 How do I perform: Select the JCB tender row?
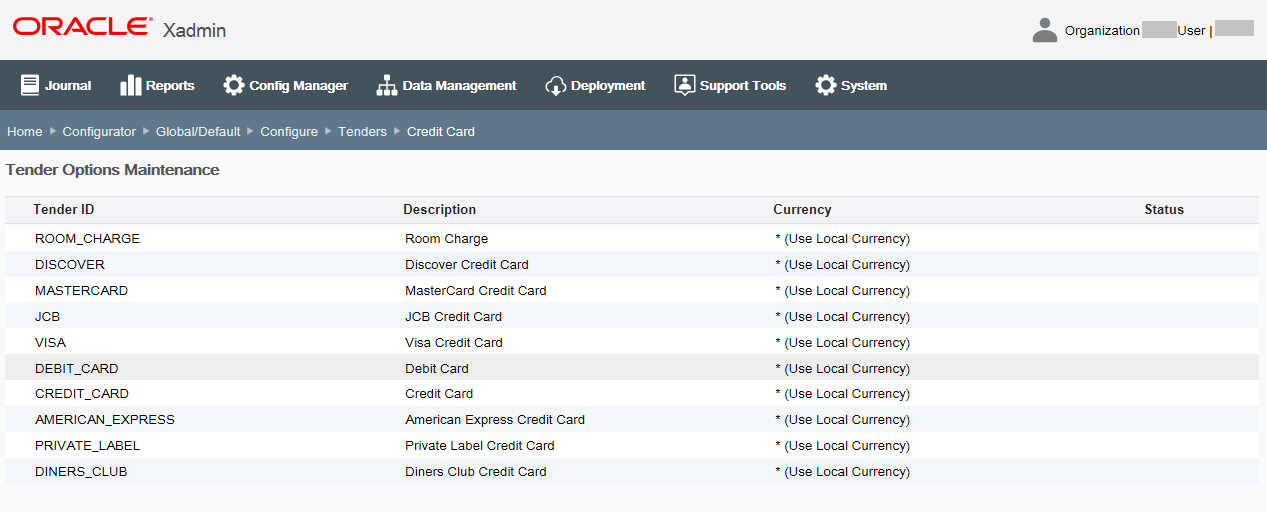tap(632, 317)
